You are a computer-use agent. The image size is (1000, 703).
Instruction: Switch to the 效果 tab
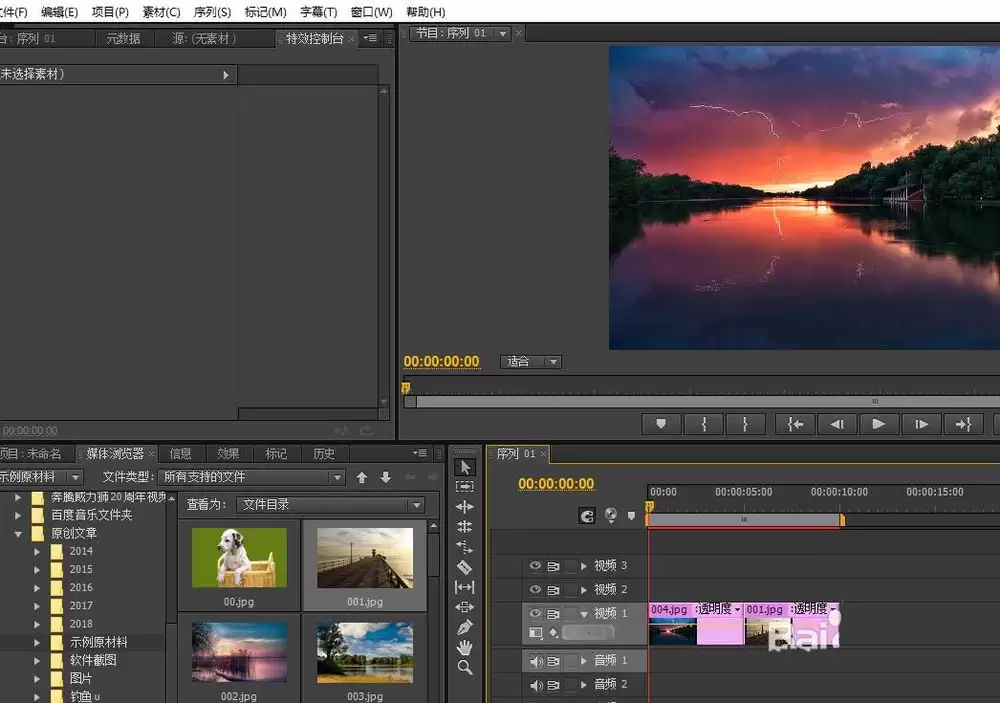coord(228,454)
